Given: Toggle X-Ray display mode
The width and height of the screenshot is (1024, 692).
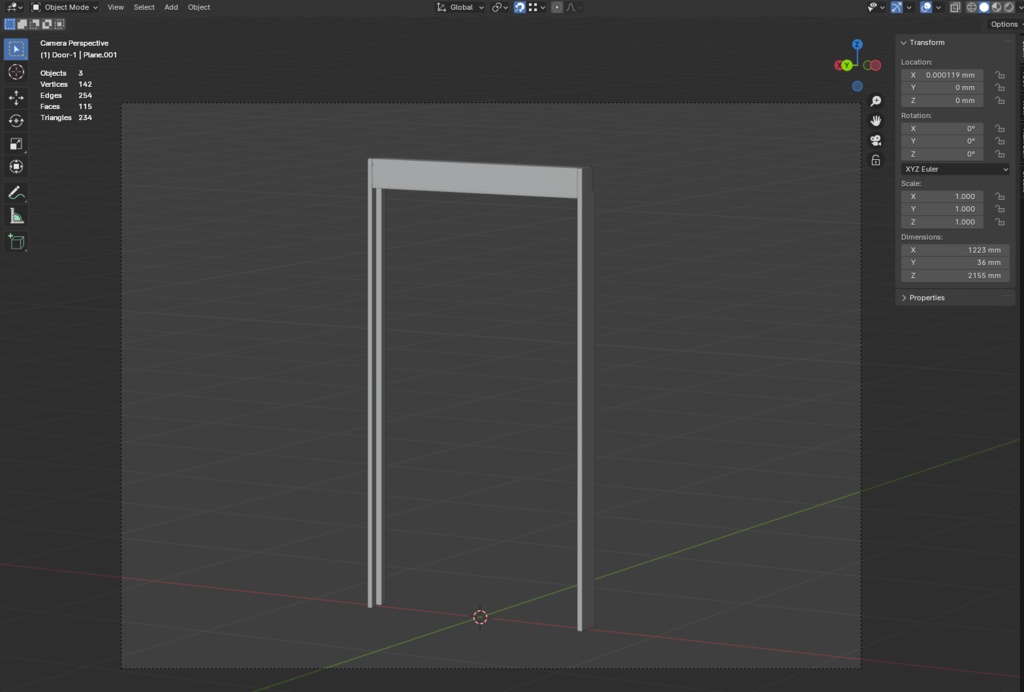Looking at the screenshot, I should point(955,7).
